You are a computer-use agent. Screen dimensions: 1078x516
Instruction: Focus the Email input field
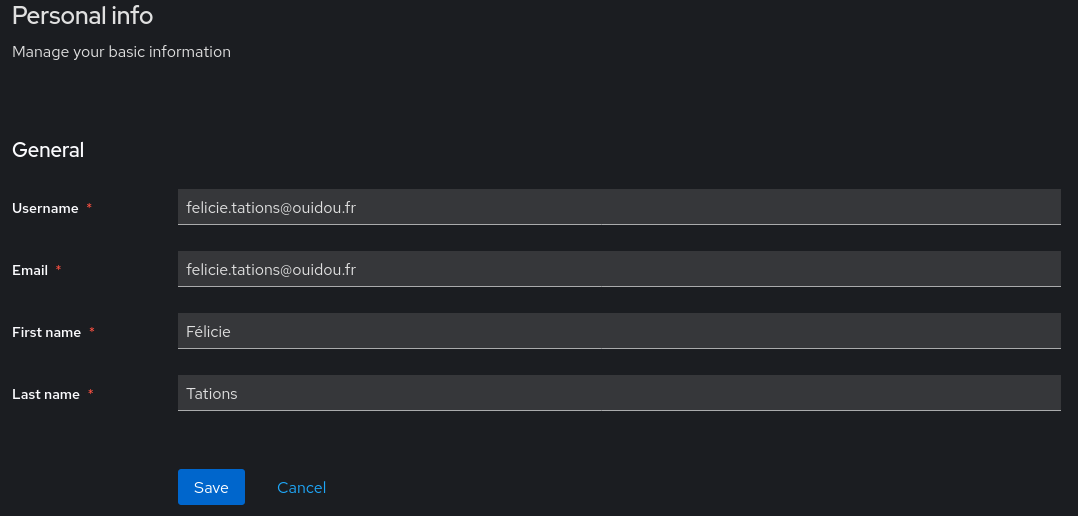(618, 269)
